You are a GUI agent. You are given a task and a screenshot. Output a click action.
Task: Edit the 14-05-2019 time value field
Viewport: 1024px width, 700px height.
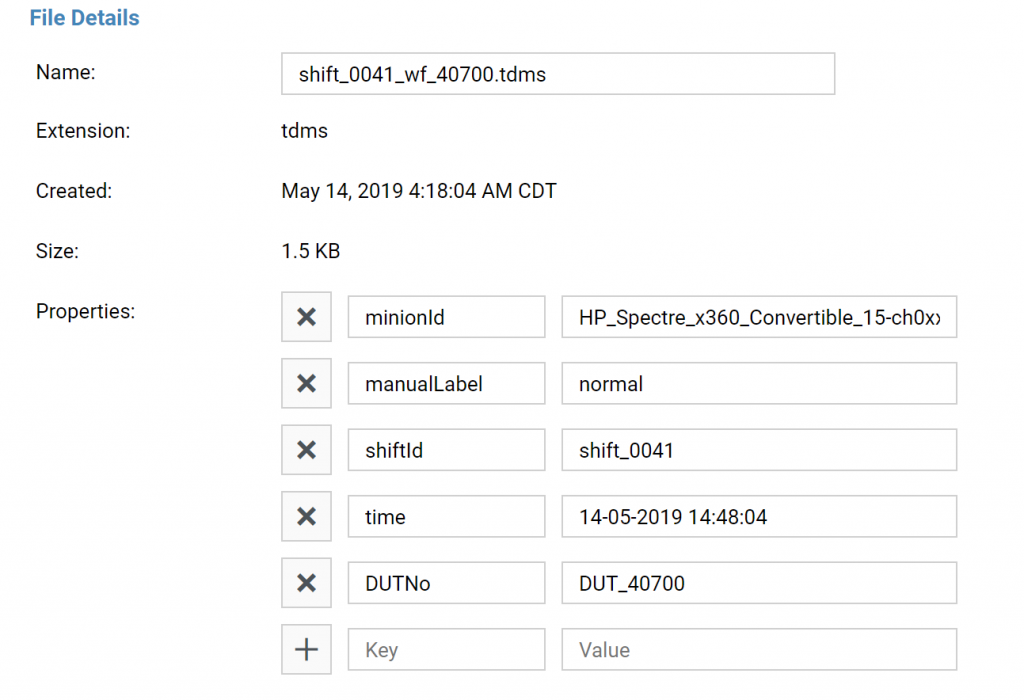(x=760, y=517)
